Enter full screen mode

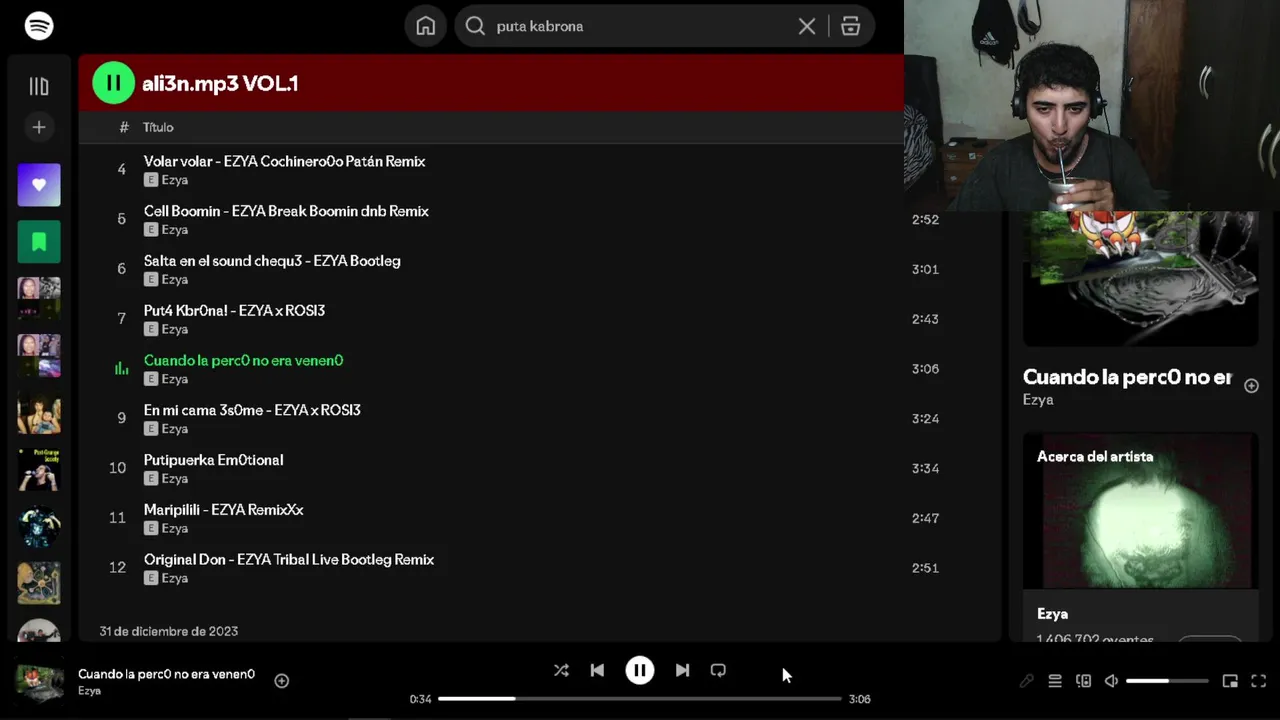(x=1259, y=681)
